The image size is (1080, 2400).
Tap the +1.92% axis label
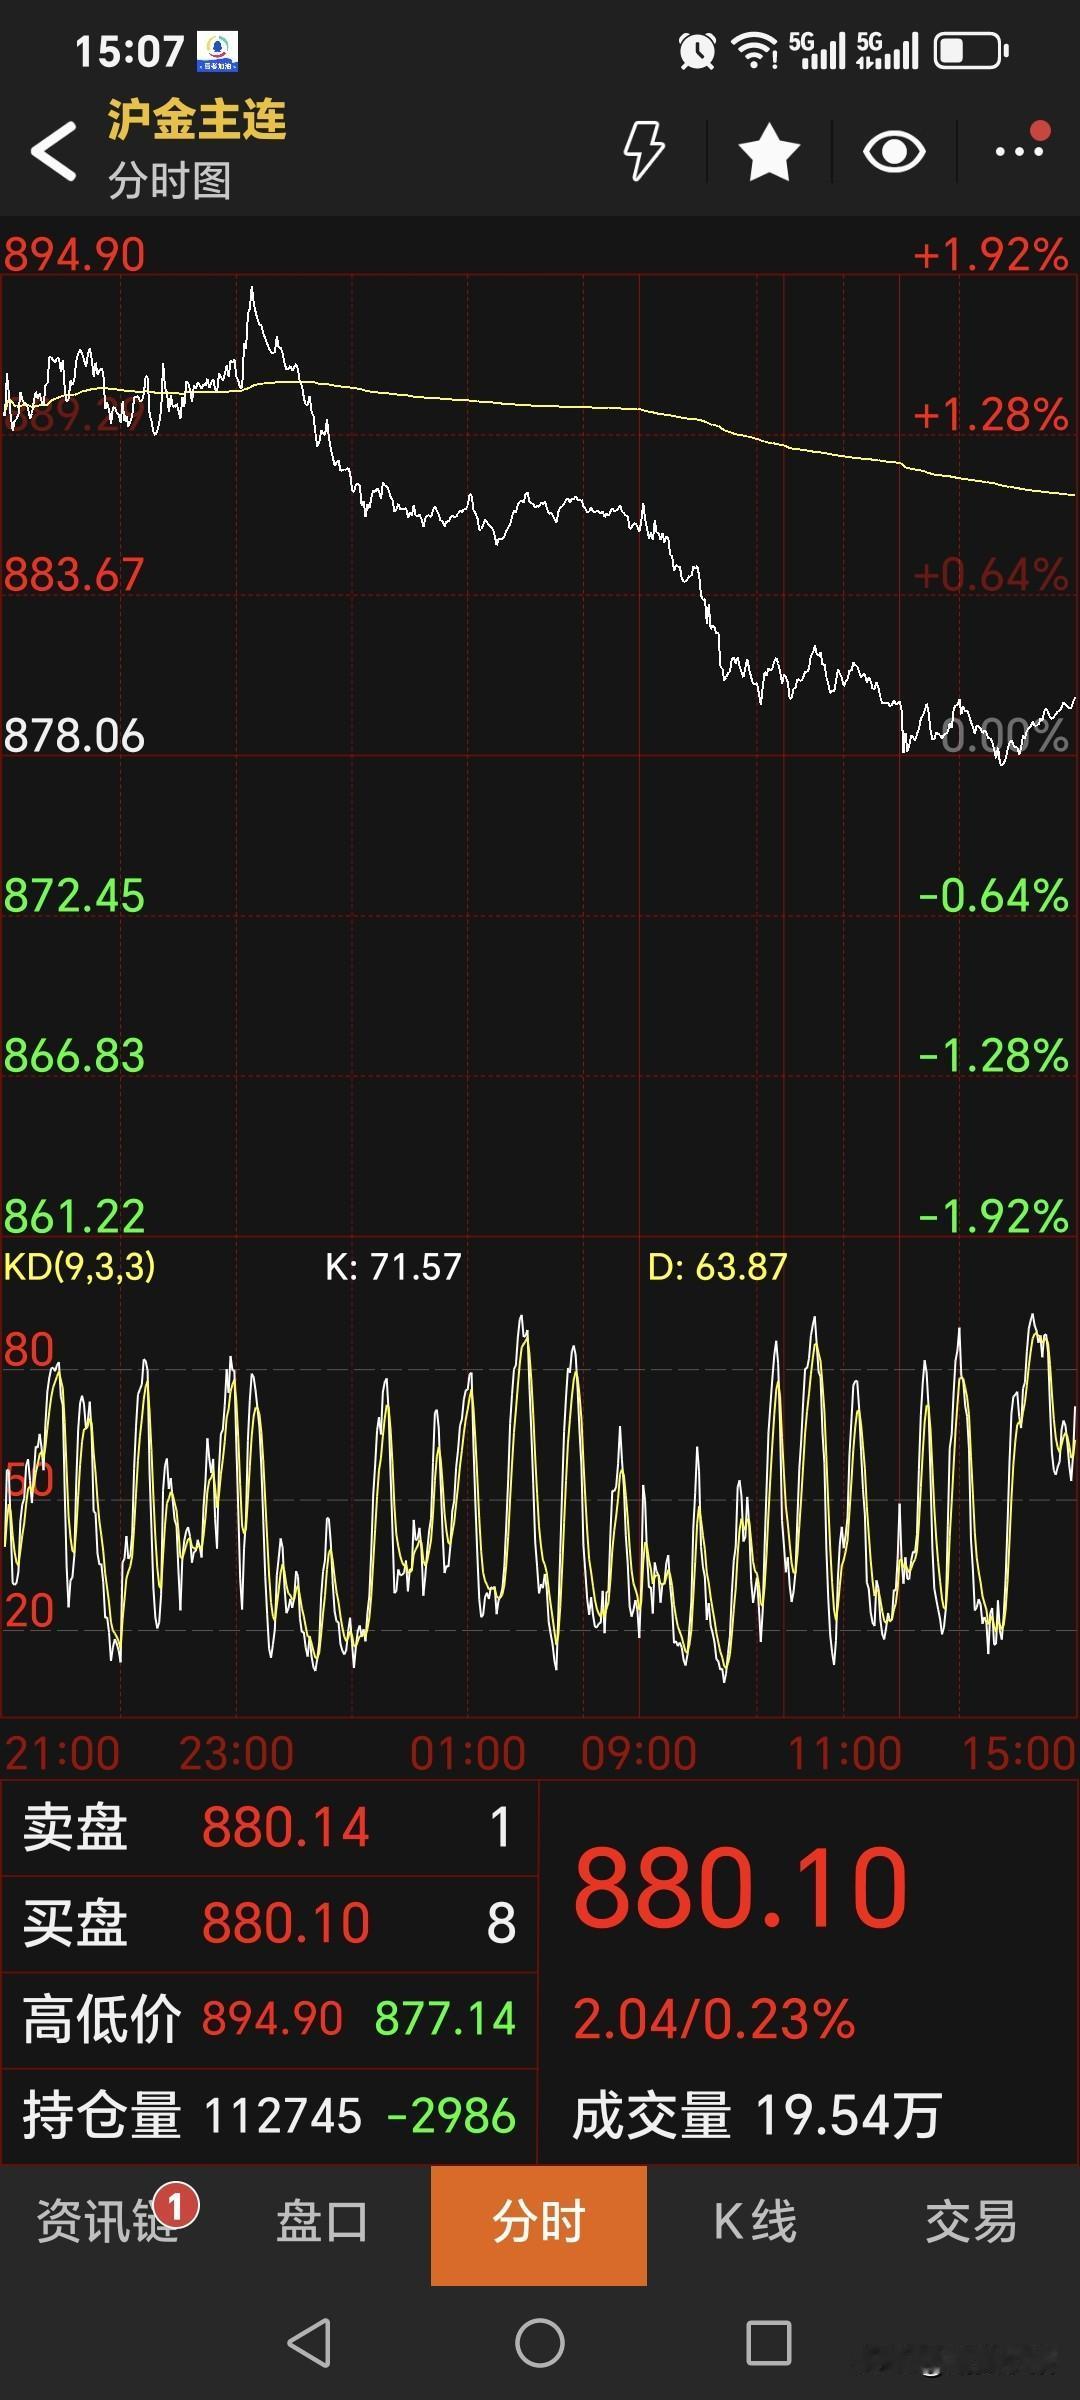991,255
